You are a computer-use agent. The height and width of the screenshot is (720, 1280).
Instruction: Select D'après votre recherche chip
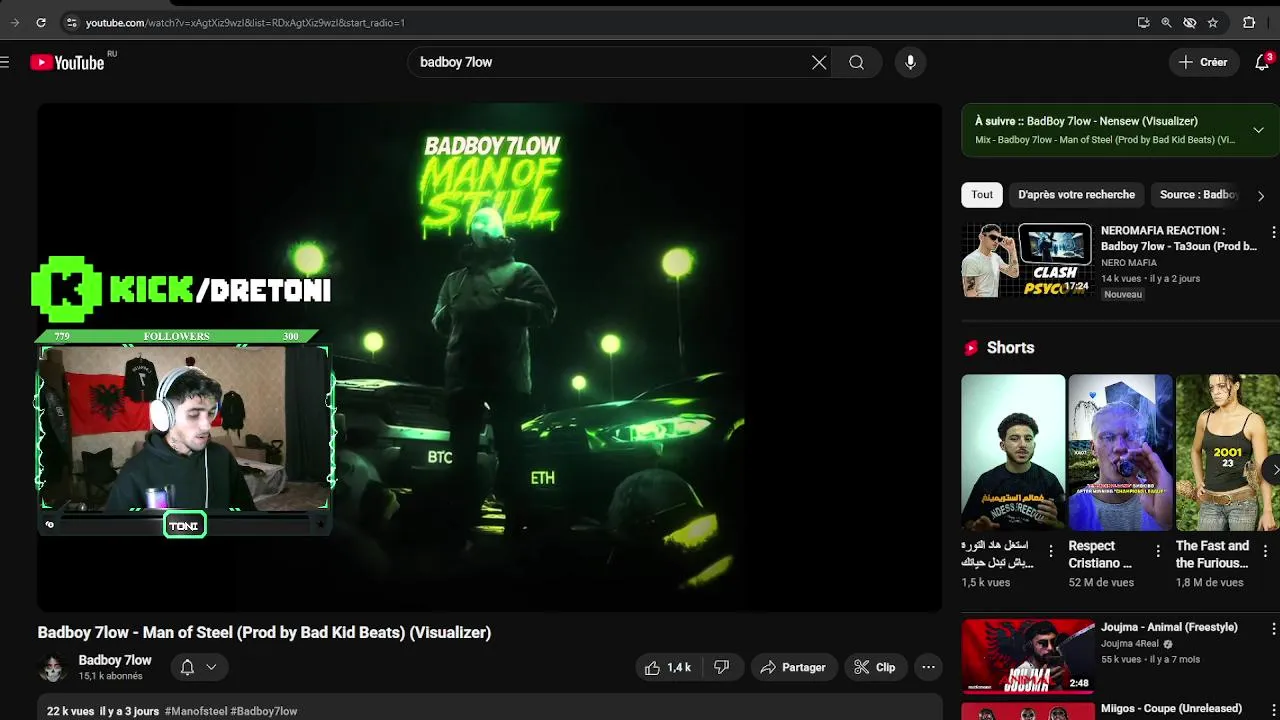(x=1076, y=195)
